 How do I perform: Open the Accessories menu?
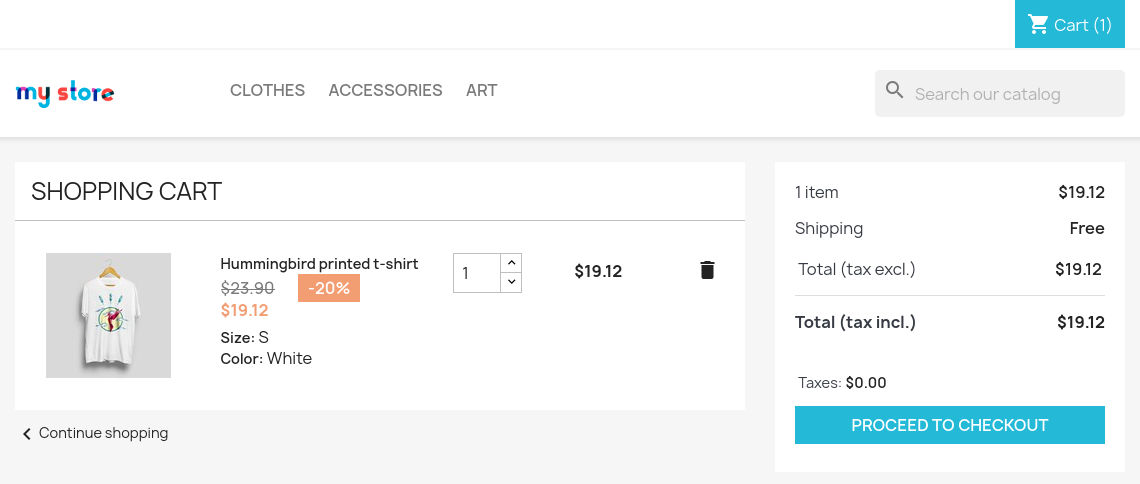coord(385,90)
